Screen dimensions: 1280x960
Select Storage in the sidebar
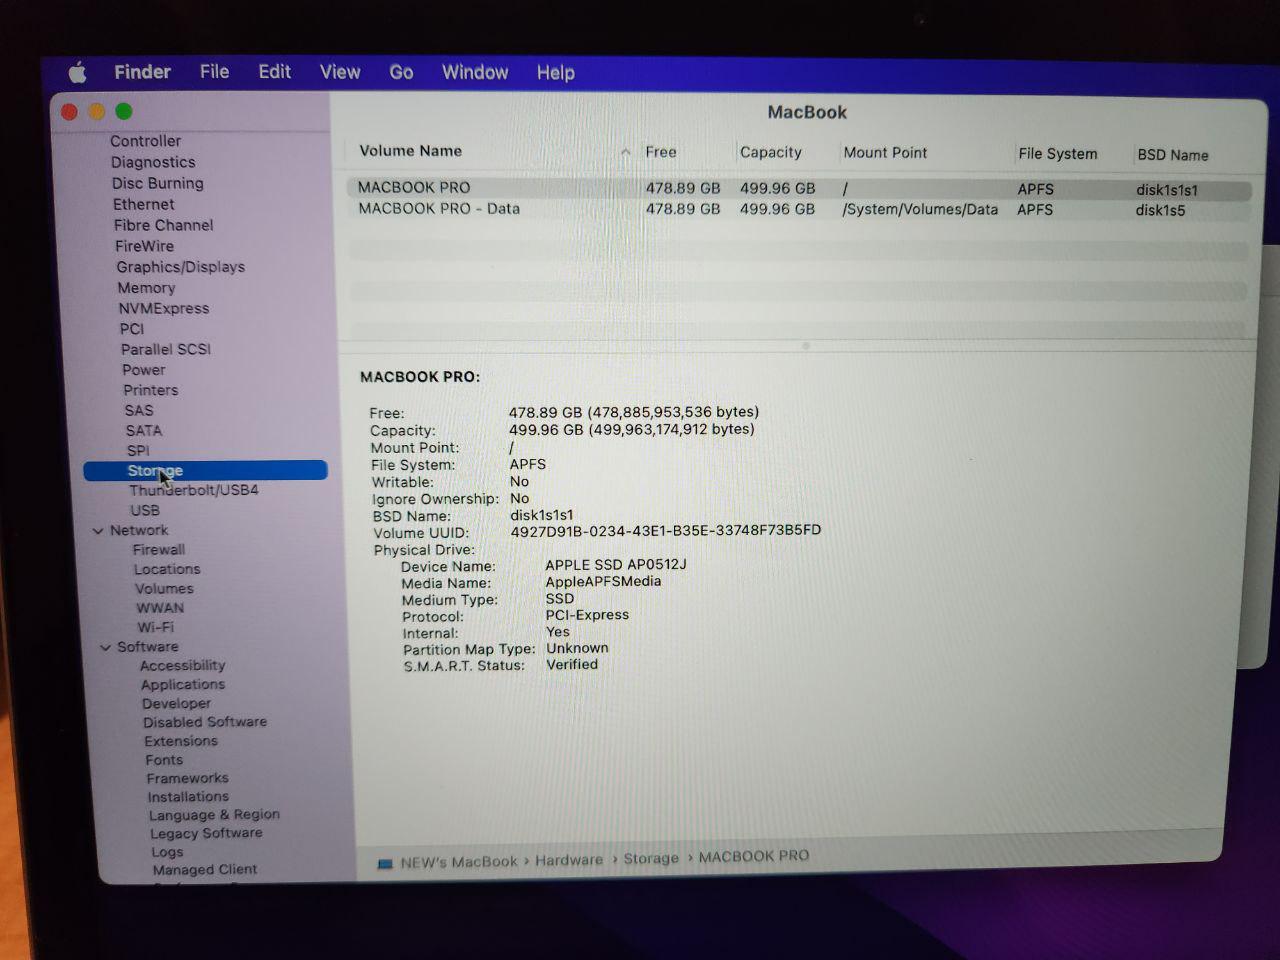point(205,471)
